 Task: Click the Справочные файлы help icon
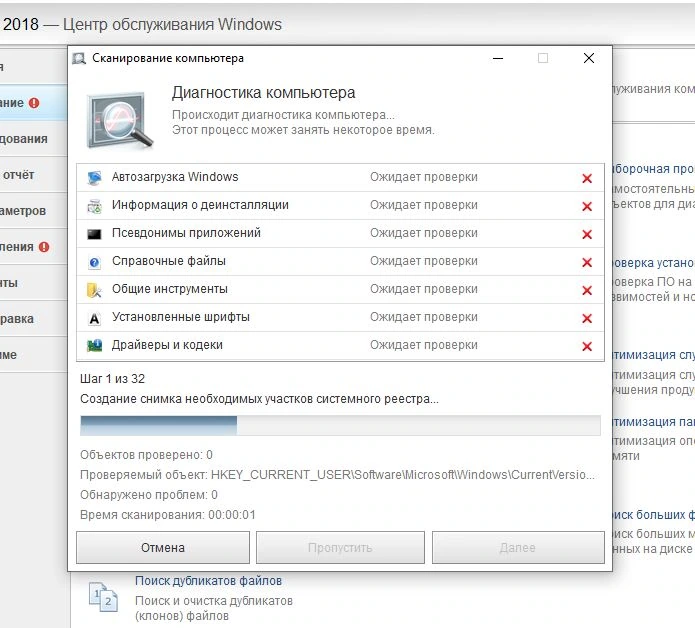click(94, 262)
